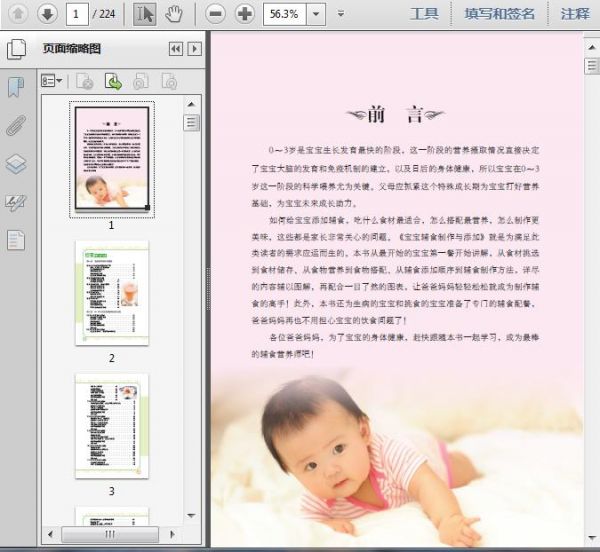This screenshot has height=552, width=600.
Task: Zoom out with the minus button
Action: pyautogui.click(x=215, y=14)
